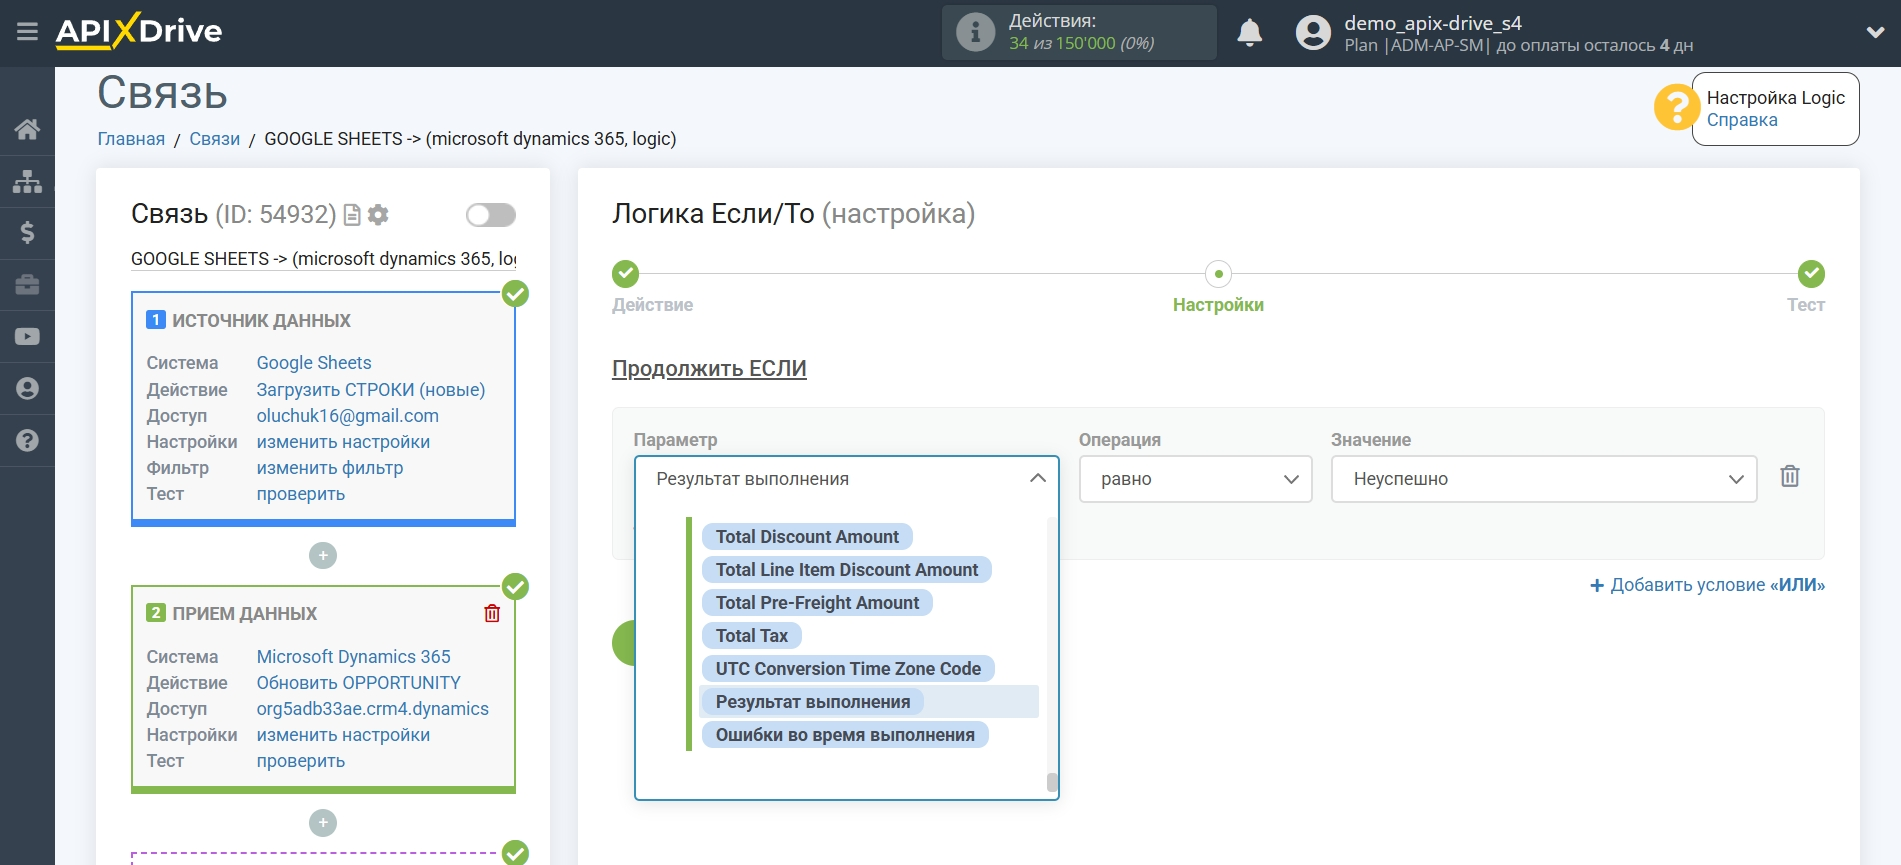Open oluchuk16@gmail.com access link

[x=348, y=416]
